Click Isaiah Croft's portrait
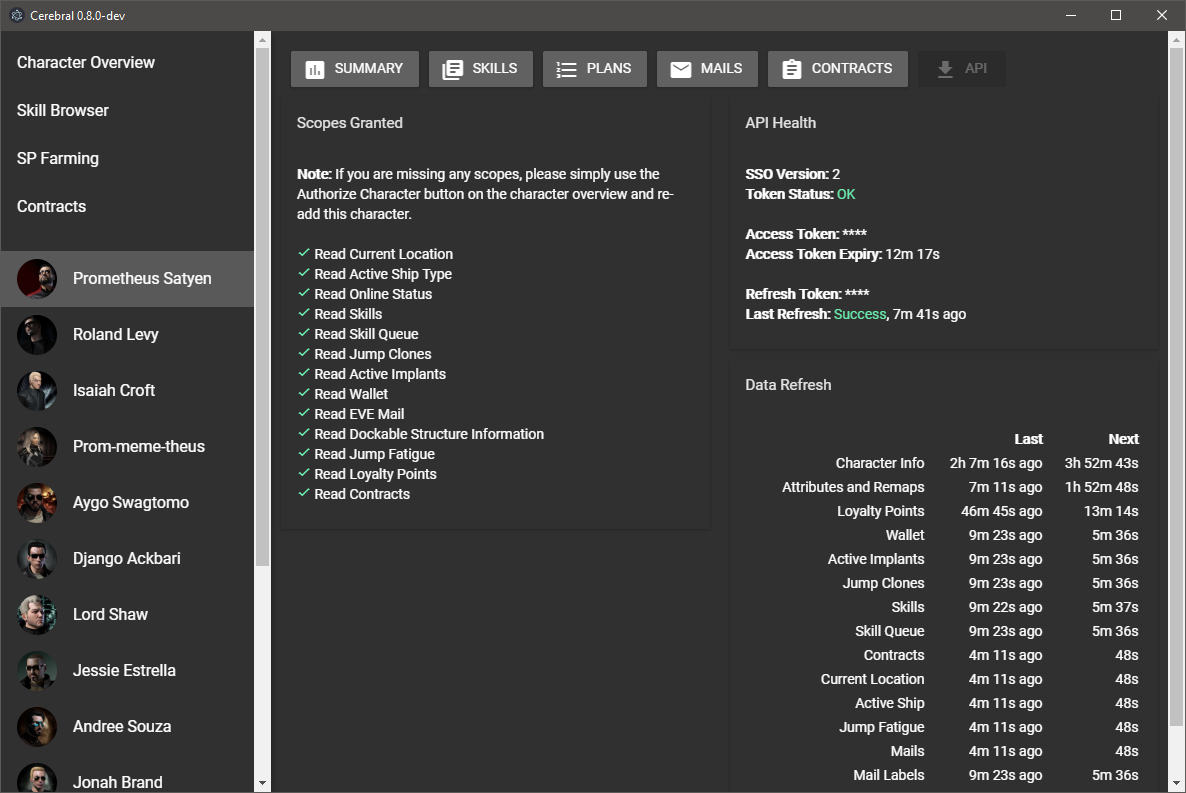 tap(37, 390)
